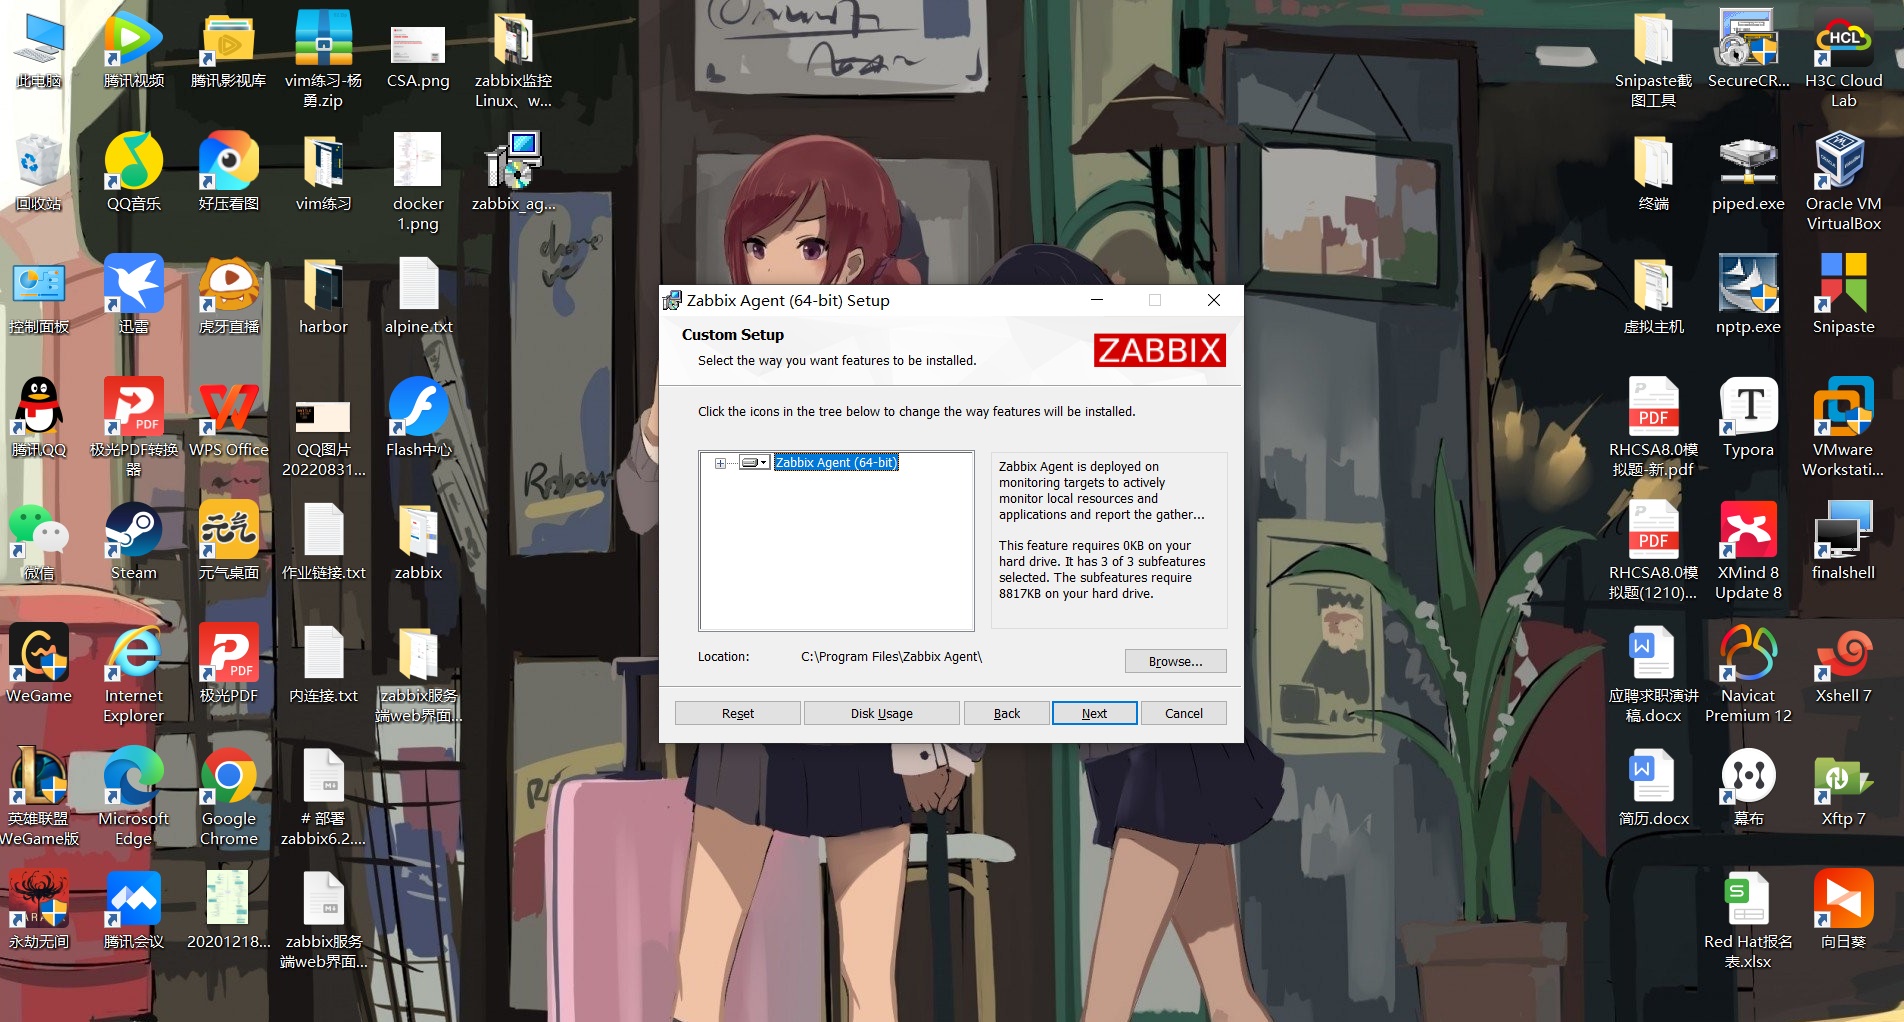Select the WeGame desktop icon
Image resolution: width=1904 pixels, height=1022 pixels.
coord(39,664)
